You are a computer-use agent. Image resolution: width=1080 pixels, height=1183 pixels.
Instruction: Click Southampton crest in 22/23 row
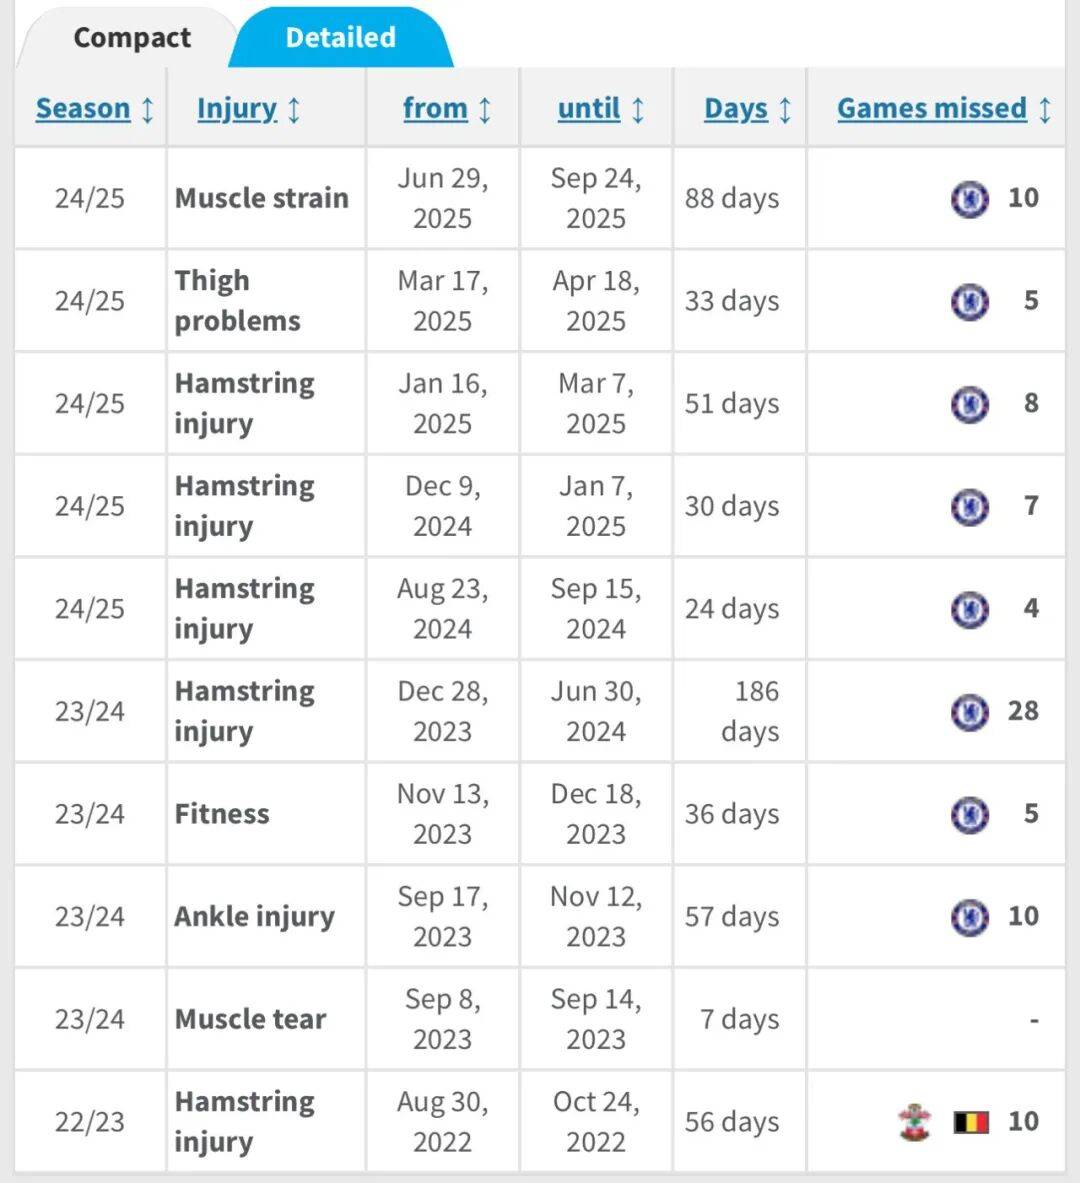914,1122
